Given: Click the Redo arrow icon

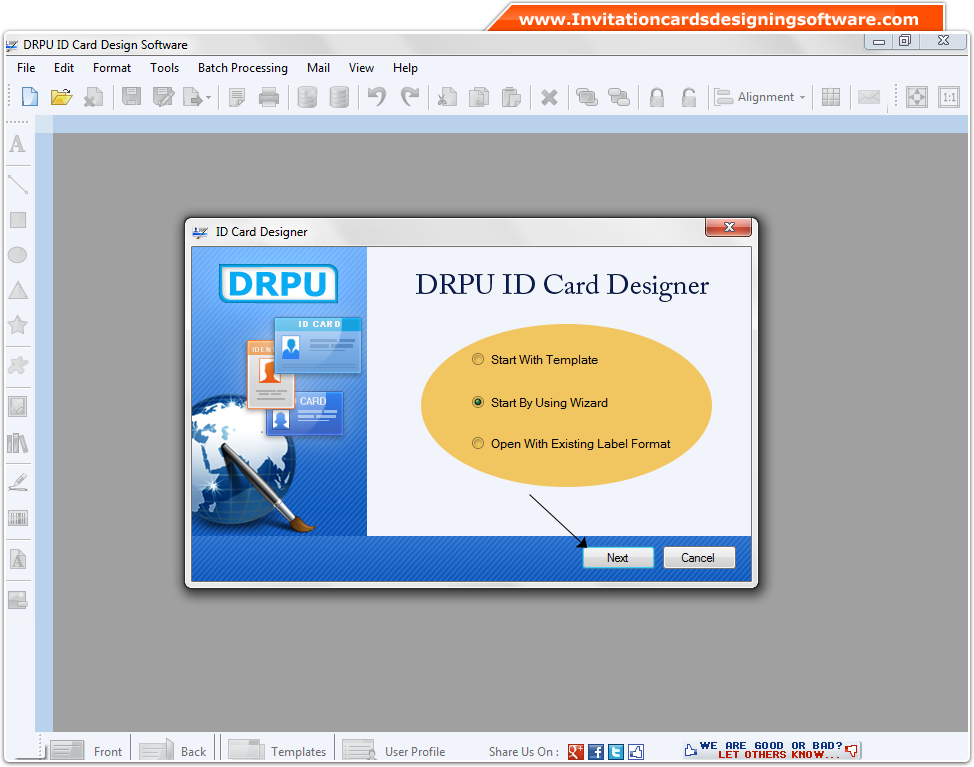Looking at the screenshot, I should tap(409, 97).
